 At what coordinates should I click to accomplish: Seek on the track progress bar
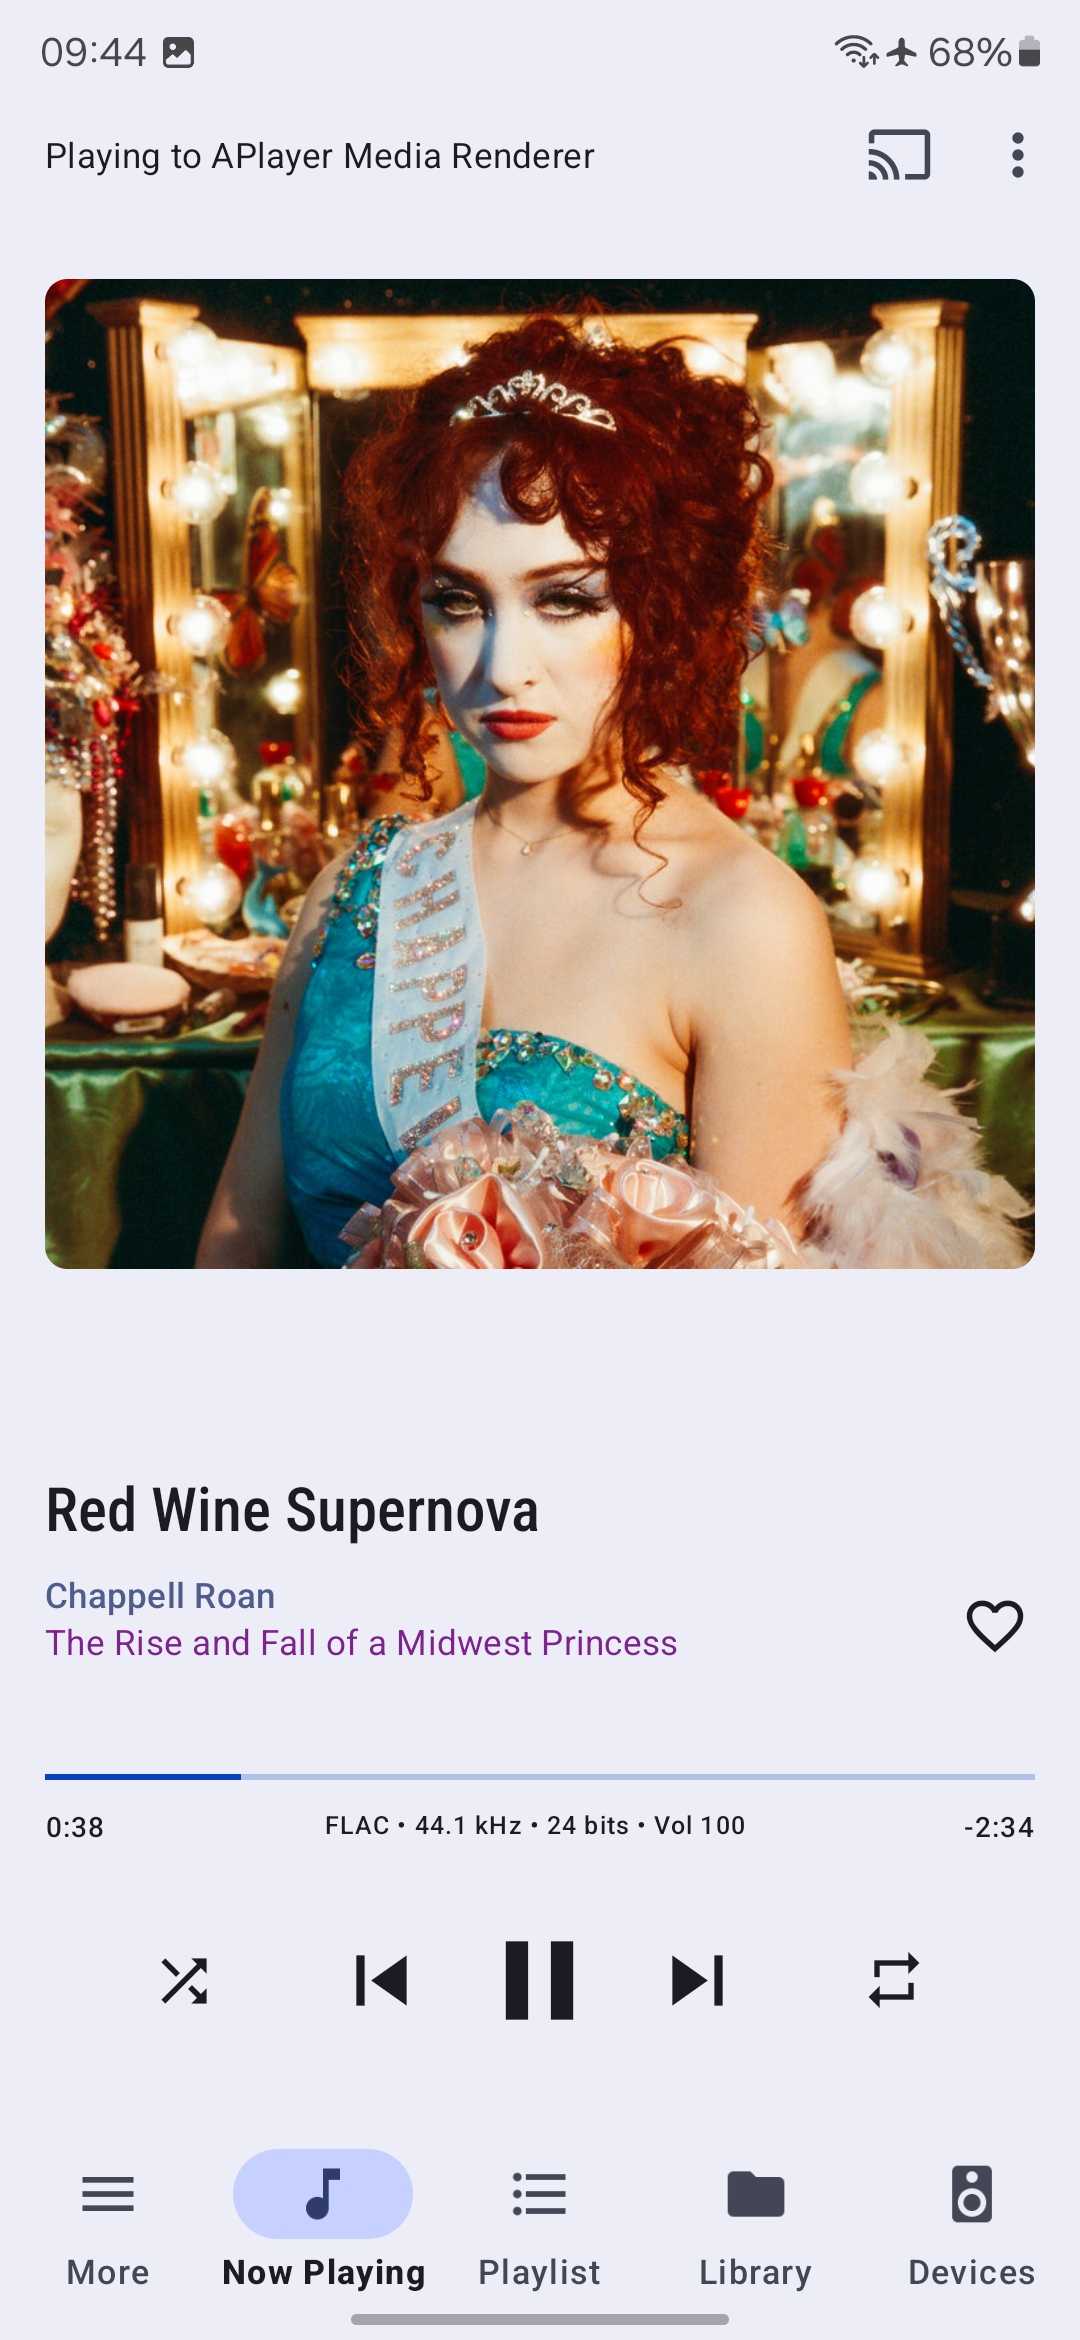click(x=540, y=1777)
